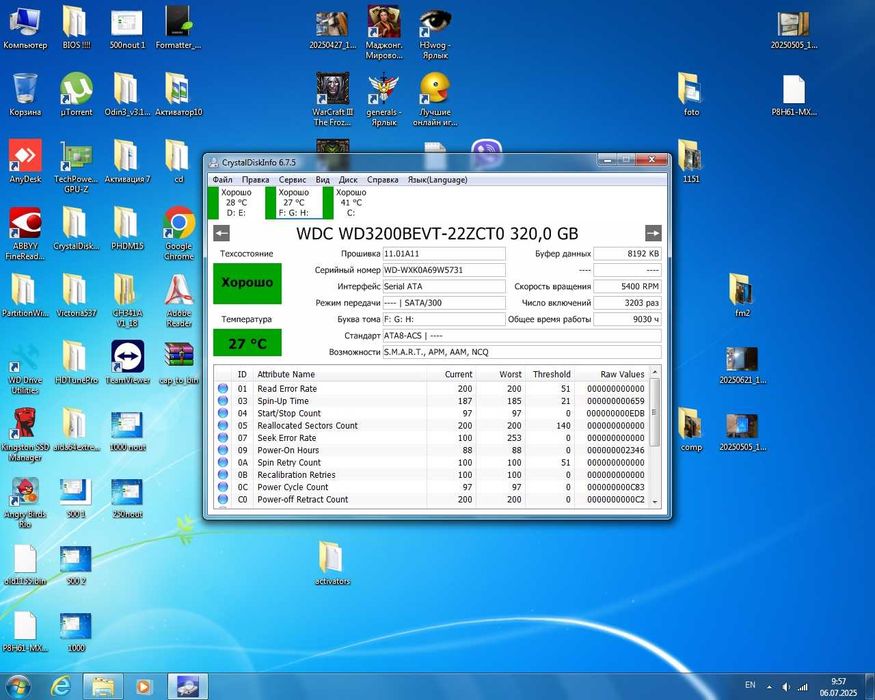
Task: Open the µTorrent desktop shortcut
Action: pyautogui.click(x=76, y=95)
